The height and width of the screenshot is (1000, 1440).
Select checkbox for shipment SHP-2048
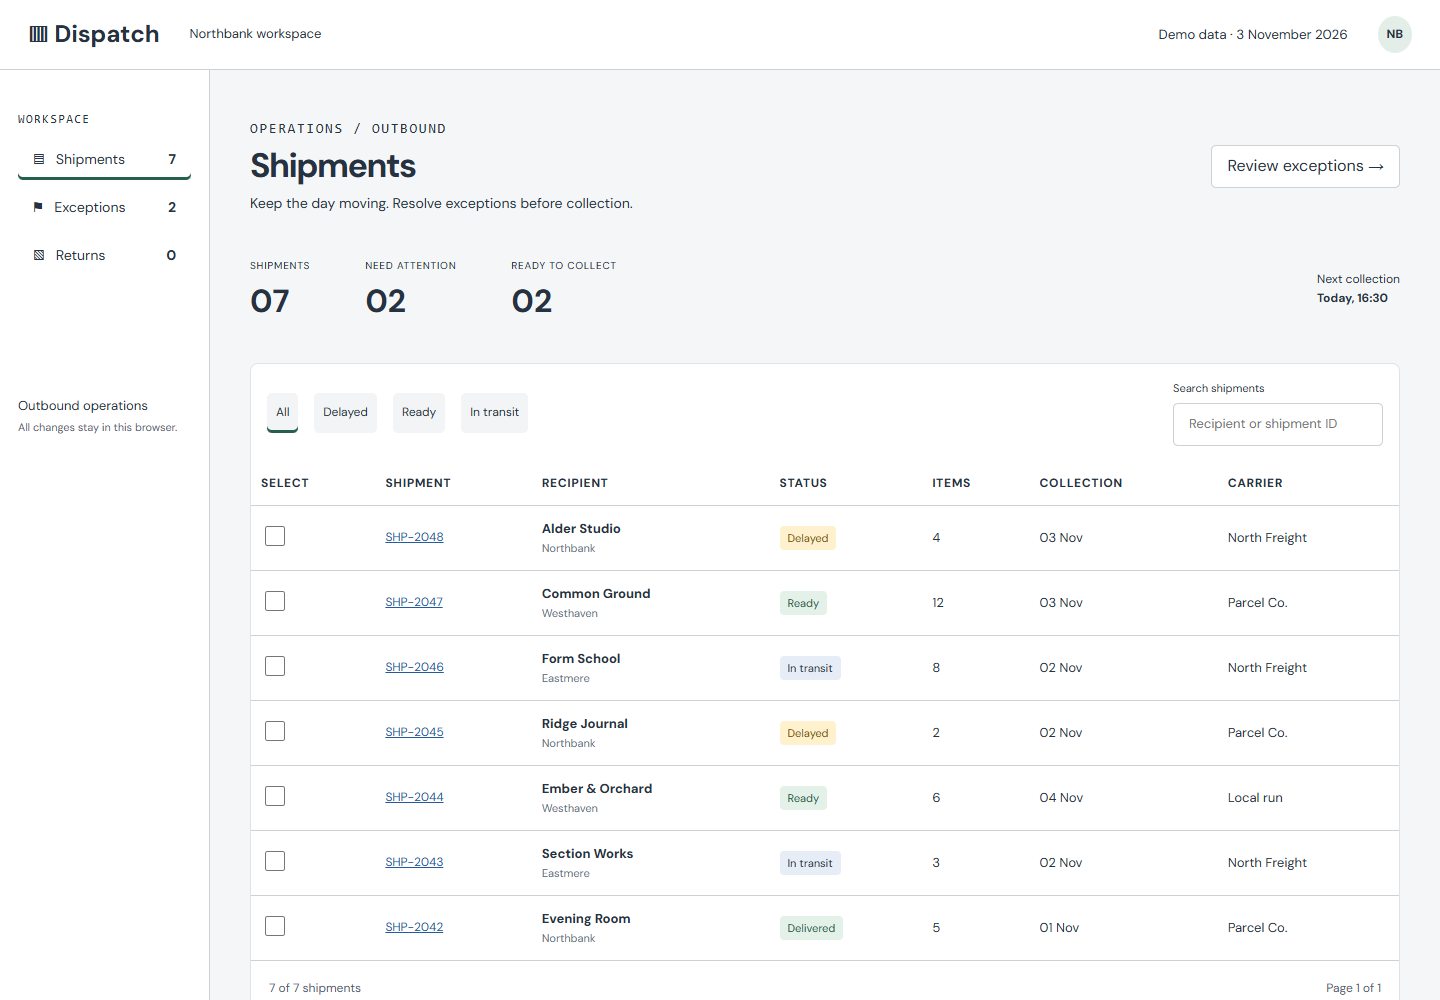275,536
